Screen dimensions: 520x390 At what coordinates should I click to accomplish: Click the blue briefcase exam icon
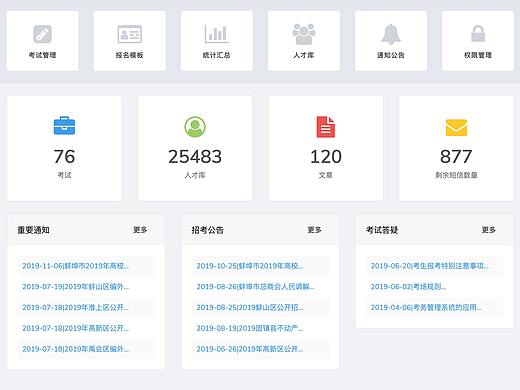(64, 126)
